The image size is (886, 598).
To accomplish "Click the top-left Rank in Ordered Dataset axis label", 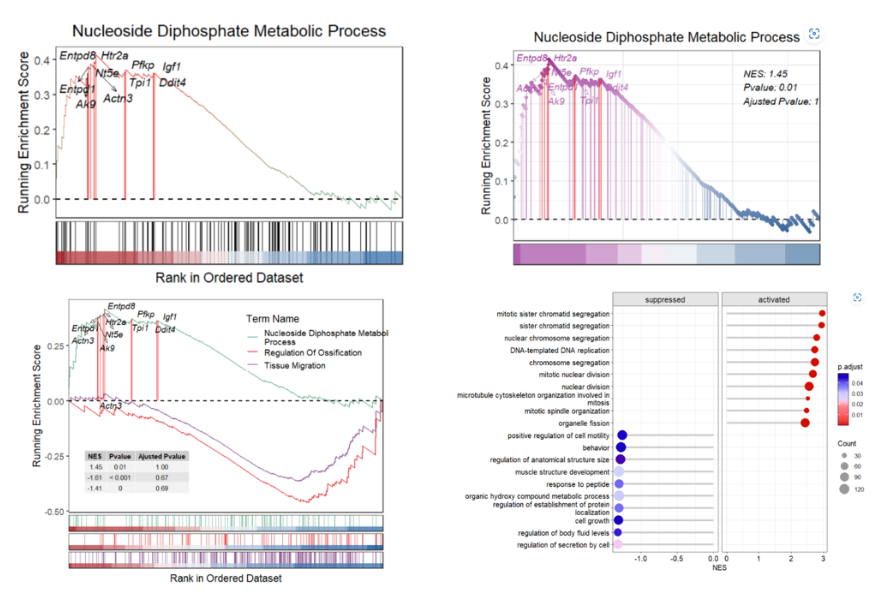I will click(x=229, y=278).
